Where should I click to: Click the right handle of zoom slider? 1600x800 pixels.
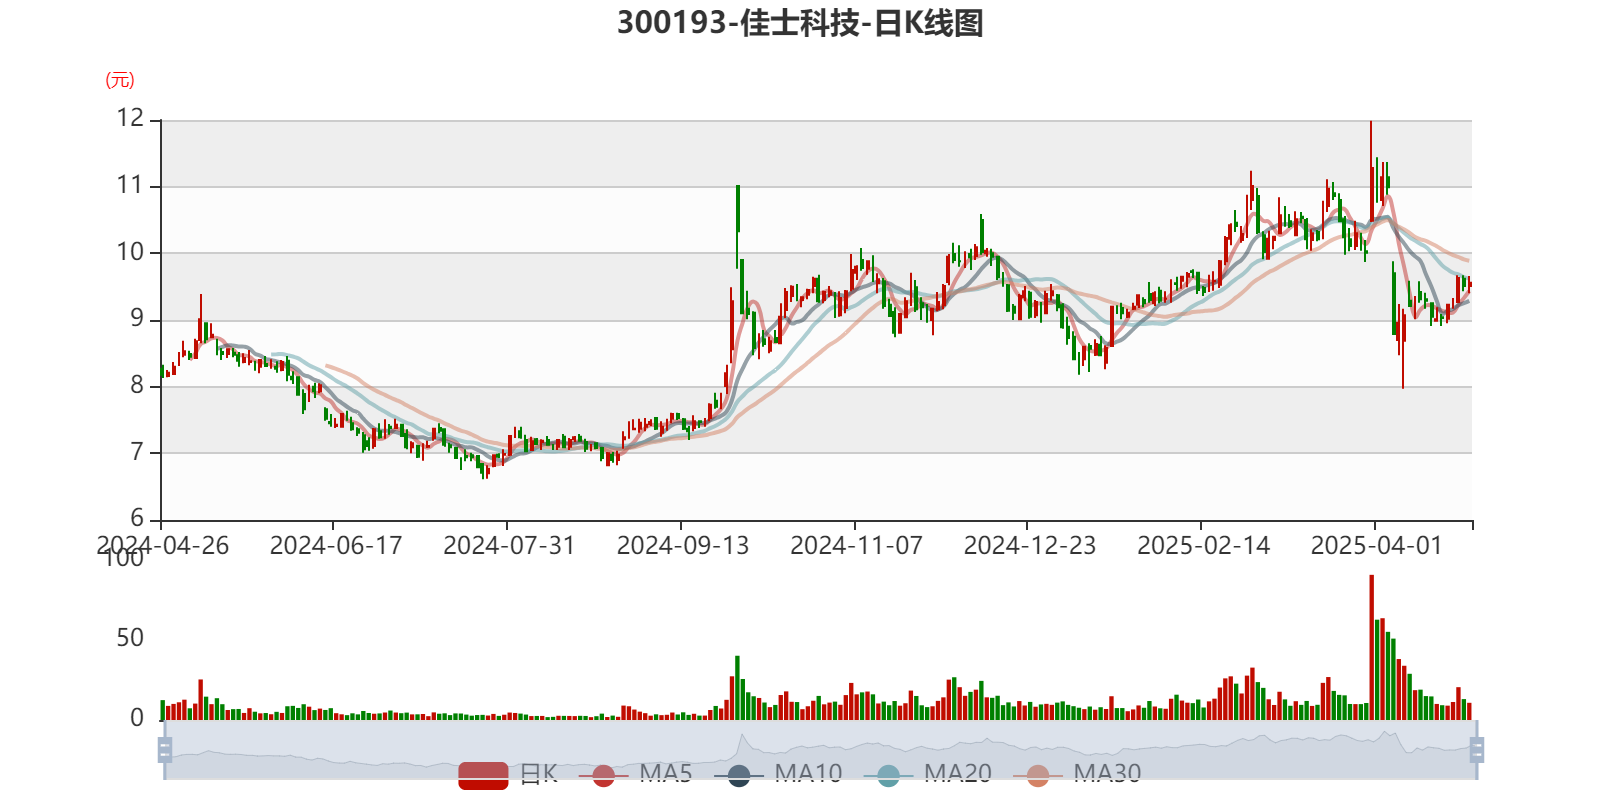(x=1479, y=750)
